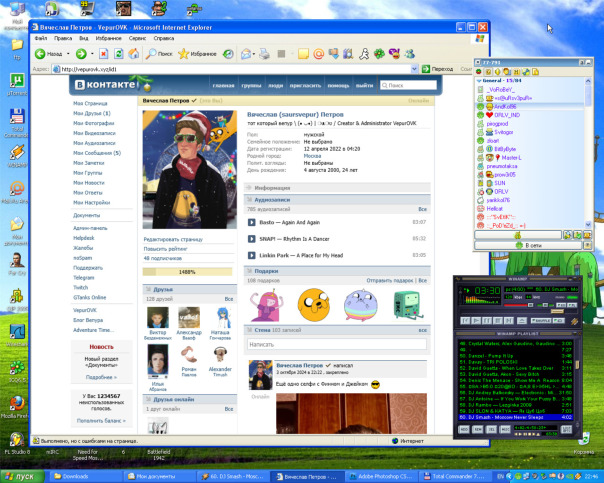Image resolution: width=604 pixels, height=483 pixels.
Task: Click the green Forward arrow in Internet Explorer
Action: [81, 54]
